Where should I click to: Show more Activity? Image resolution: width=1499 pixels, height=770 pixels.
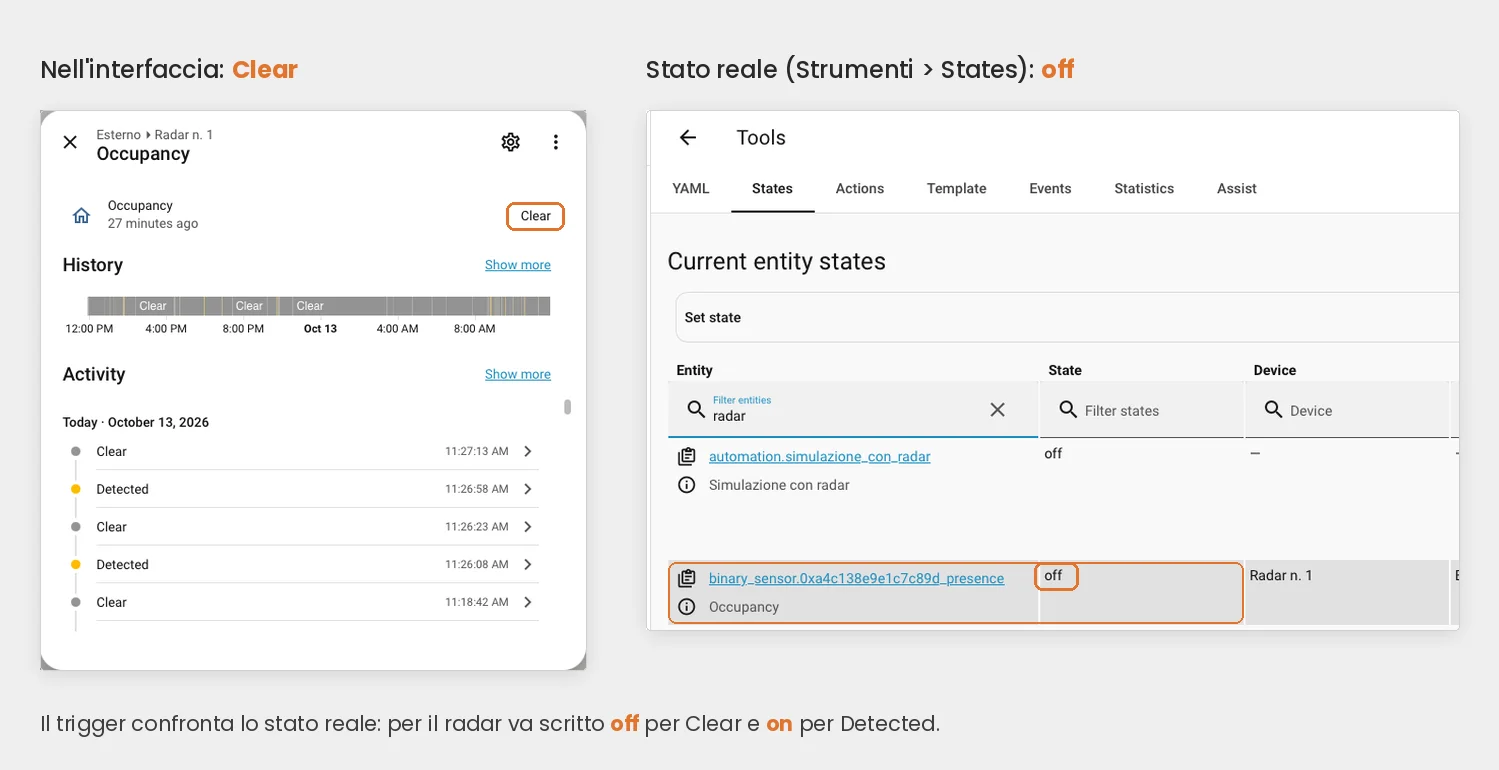(x=518, y=374)
